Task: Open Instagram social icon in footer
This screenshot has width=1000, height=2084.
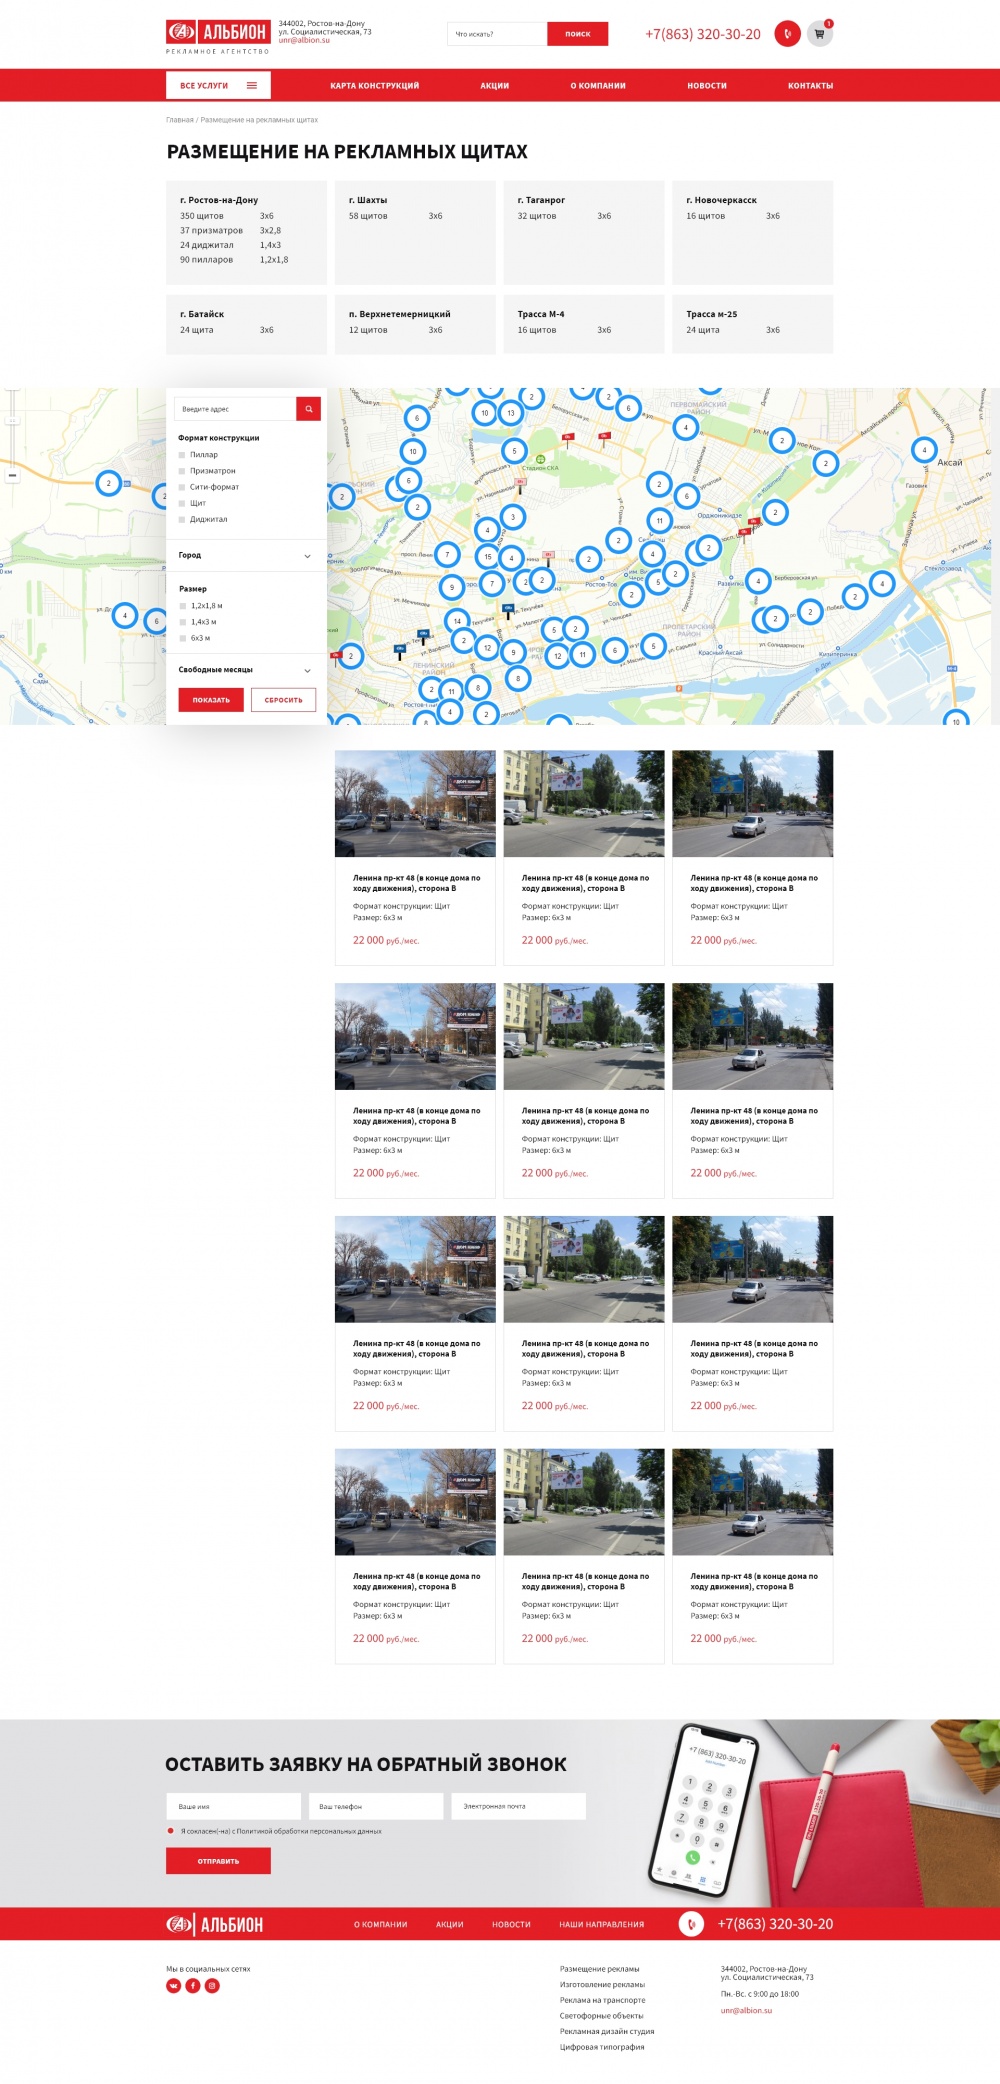Action: coord(212,1986)
